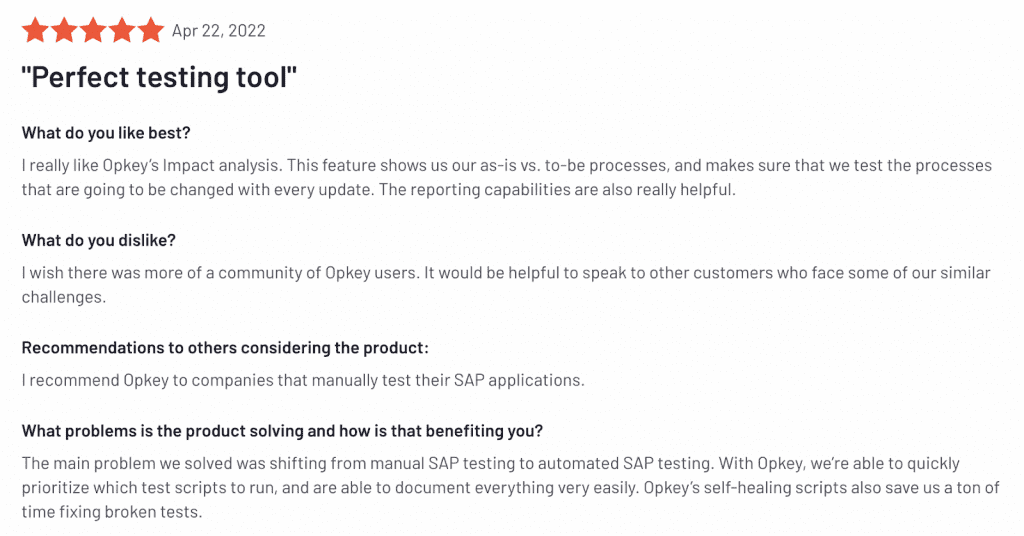Click the "What do you dislike?" heading
Viewport: 1024px width, 536px height.
pos(98,240)
